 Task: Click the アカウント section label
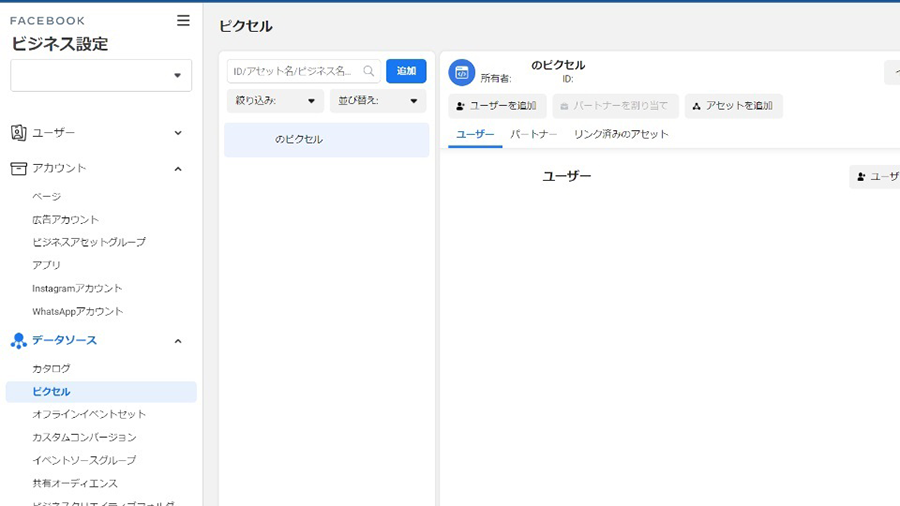[x=59, y=168]
